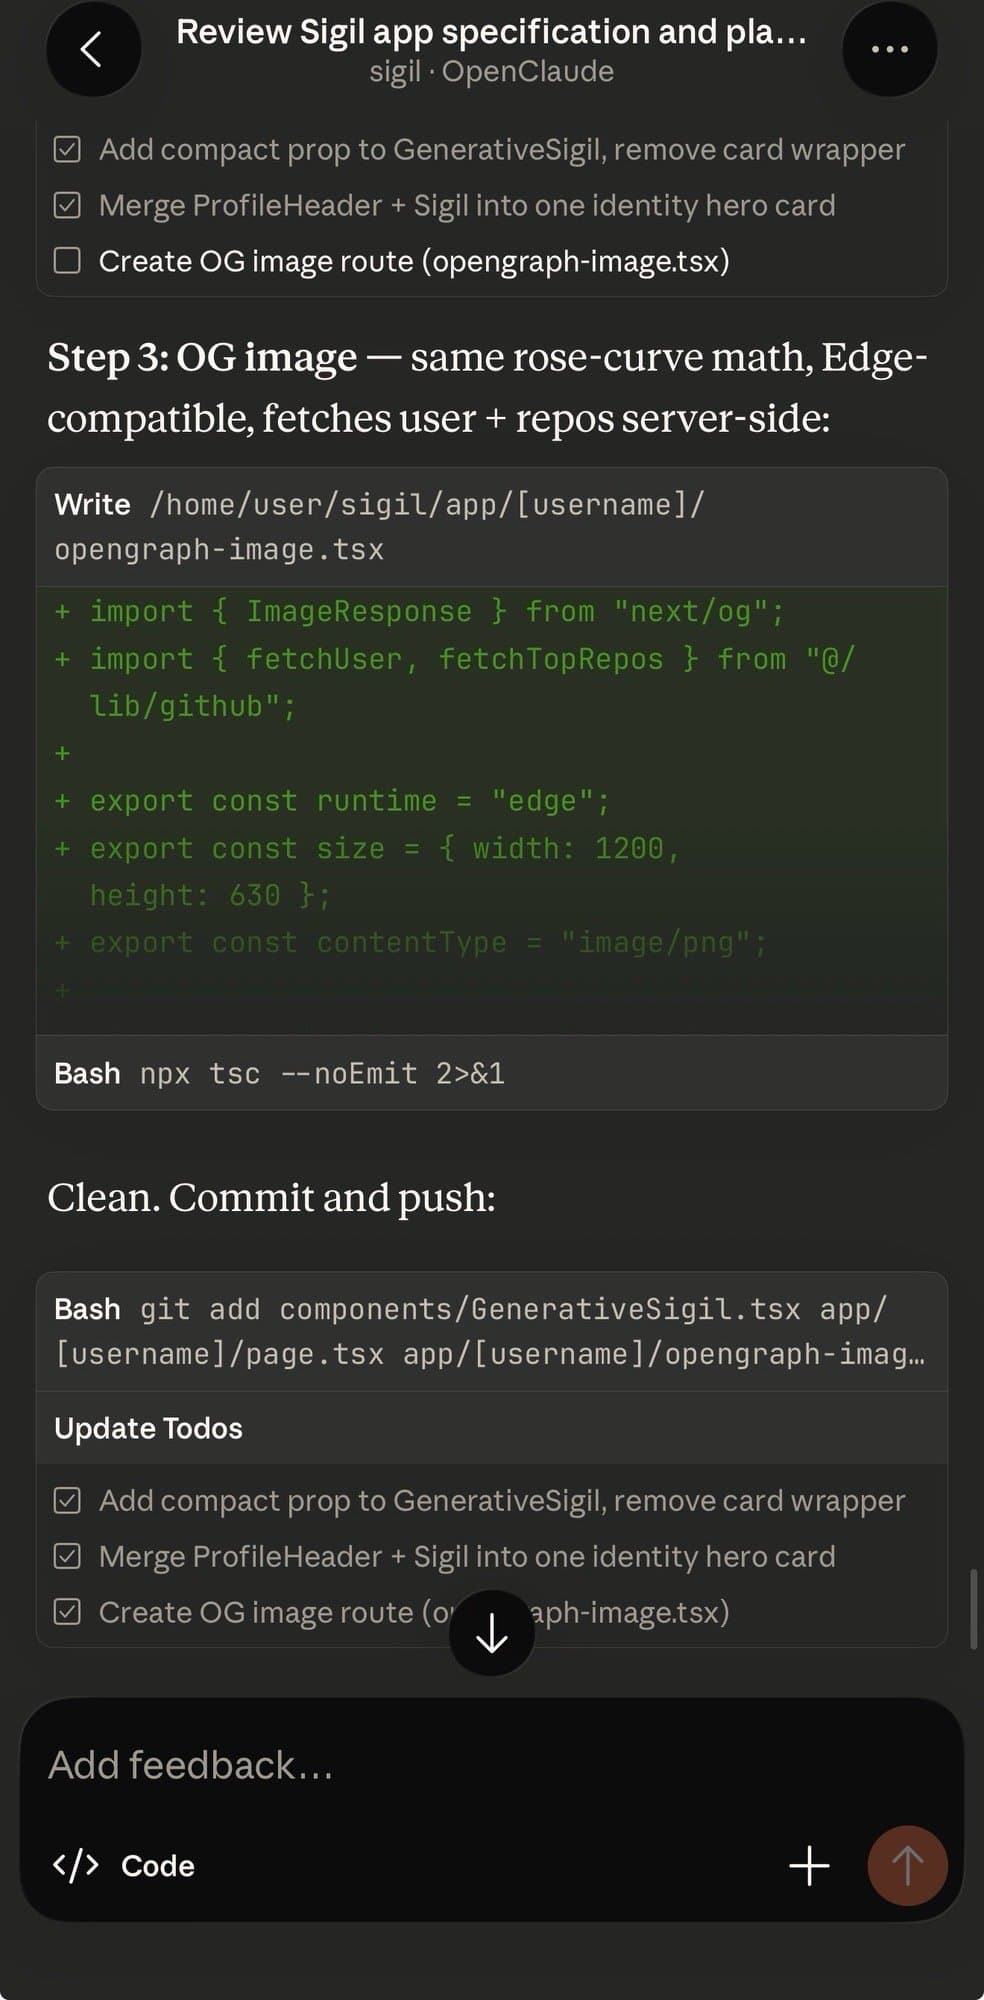
Task: Tap the Code </> icon in feedback bar
Action: [75, 1866]
